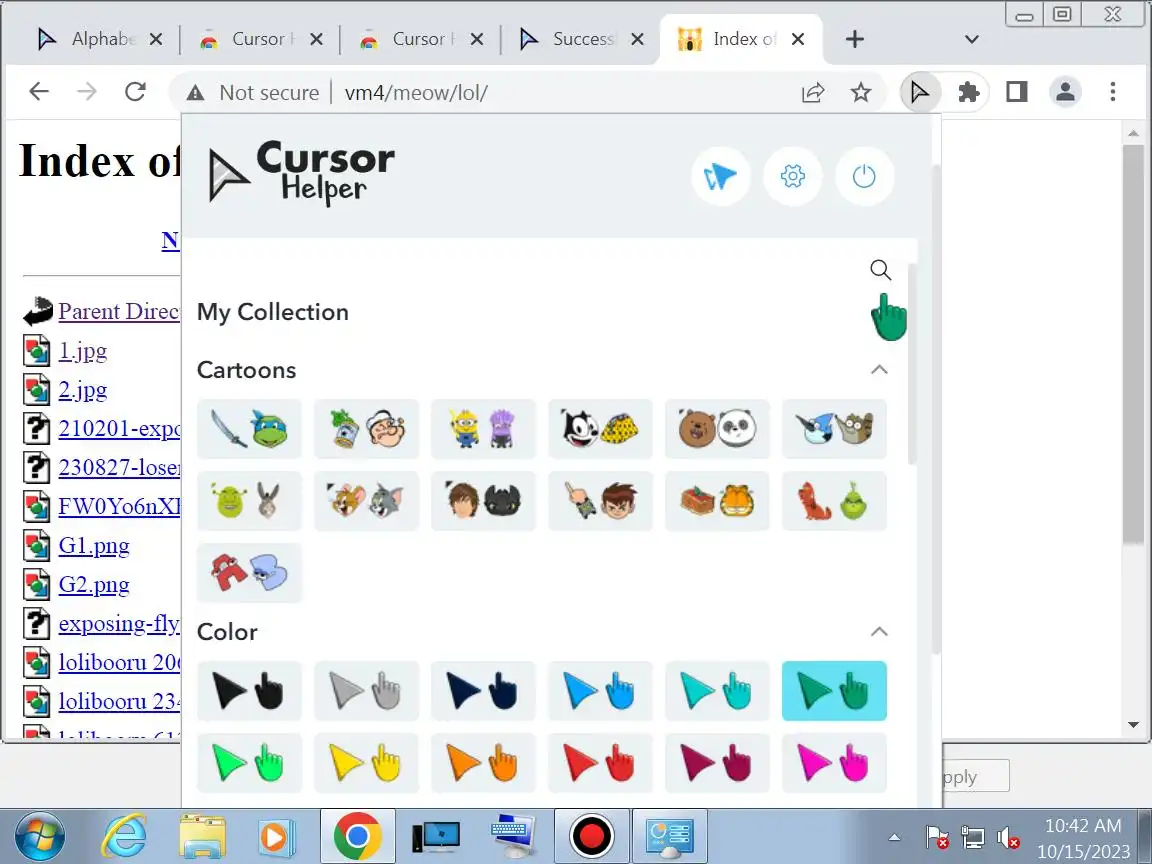1152x864 pixels.
Task: Toggle Cursor Helper power button
Action: (864, 176)
